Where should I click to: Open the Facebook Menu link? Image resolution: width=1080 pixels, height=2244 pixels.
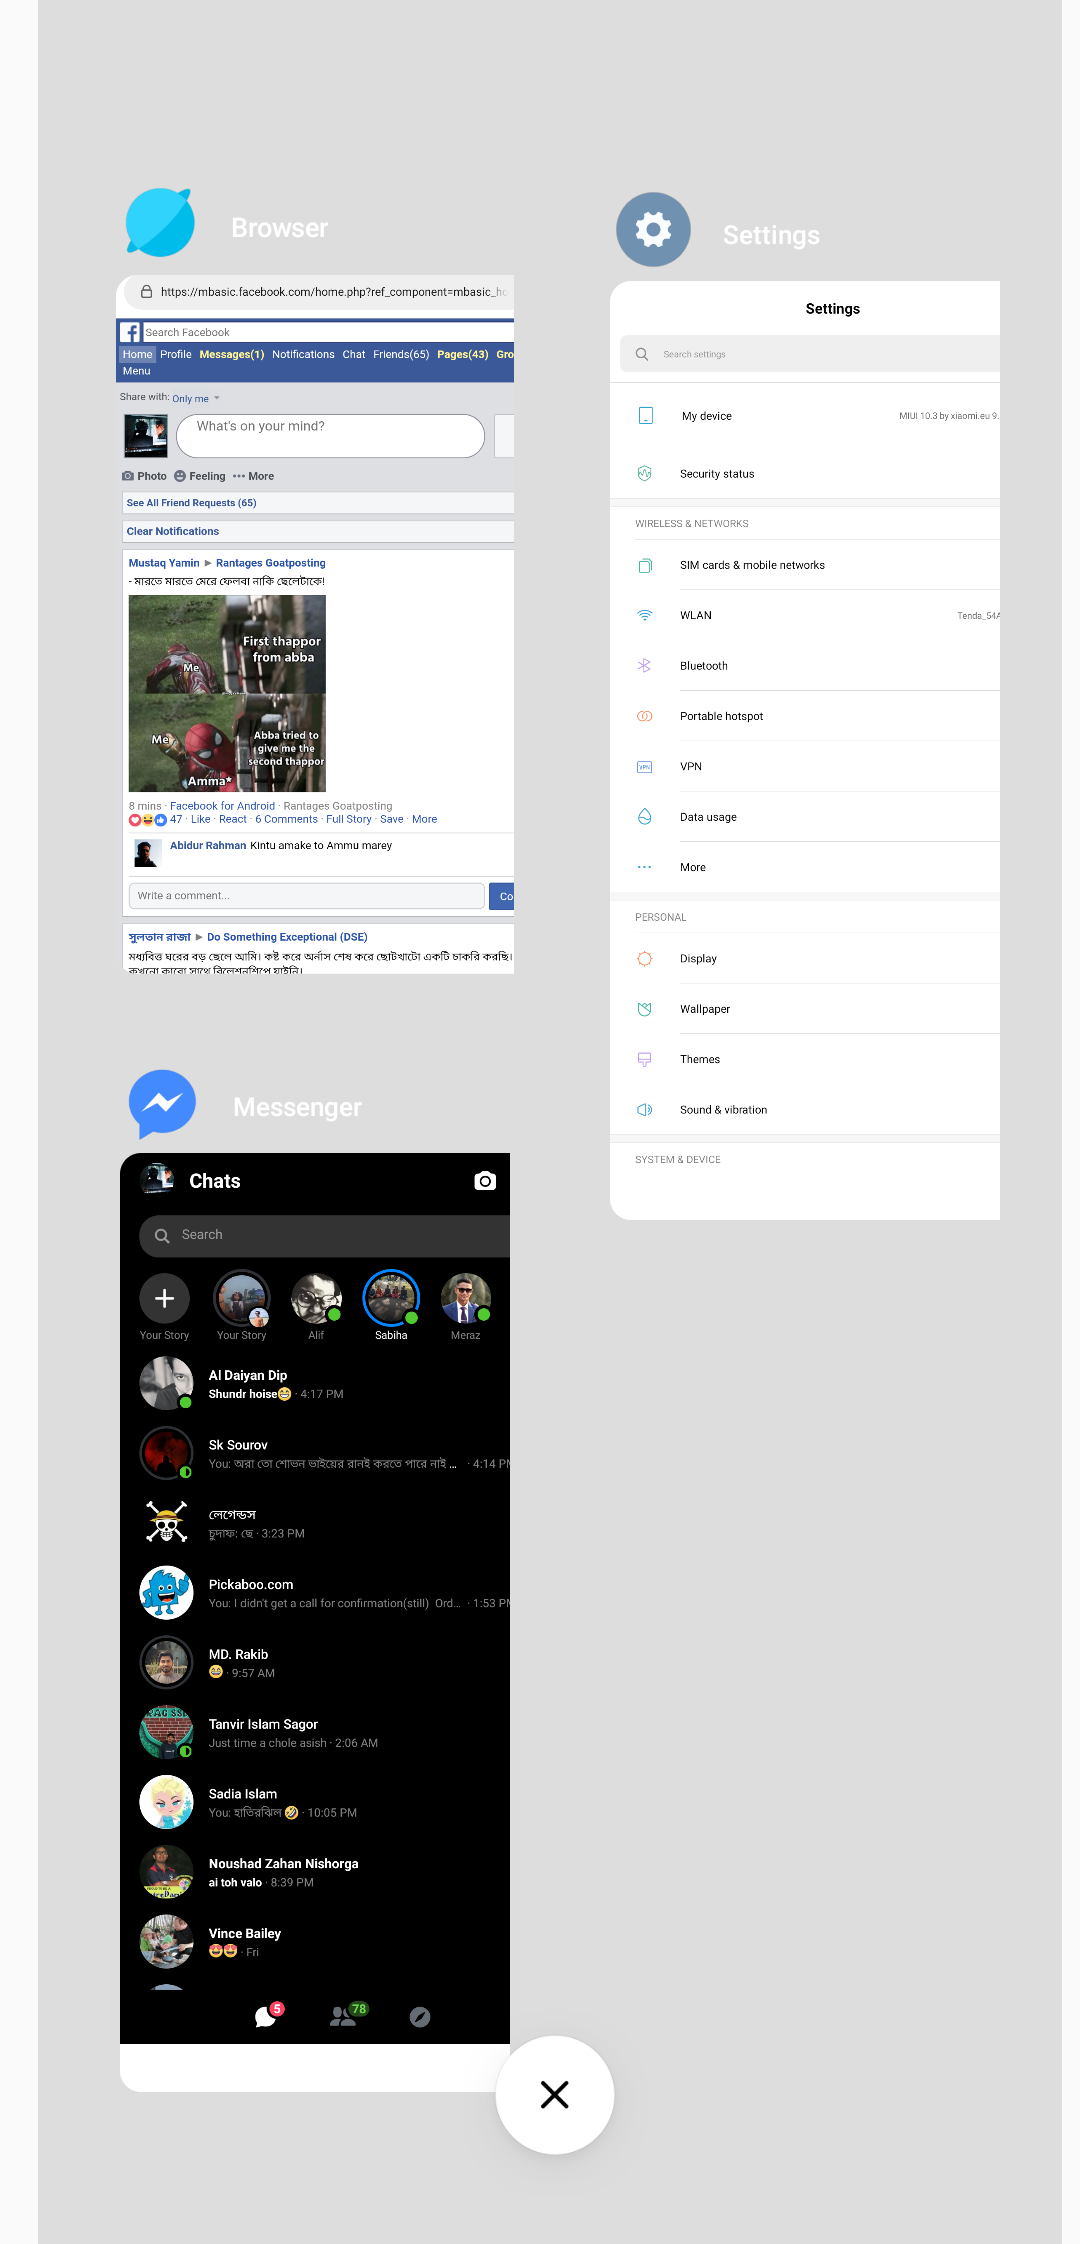tap(137, 371)
